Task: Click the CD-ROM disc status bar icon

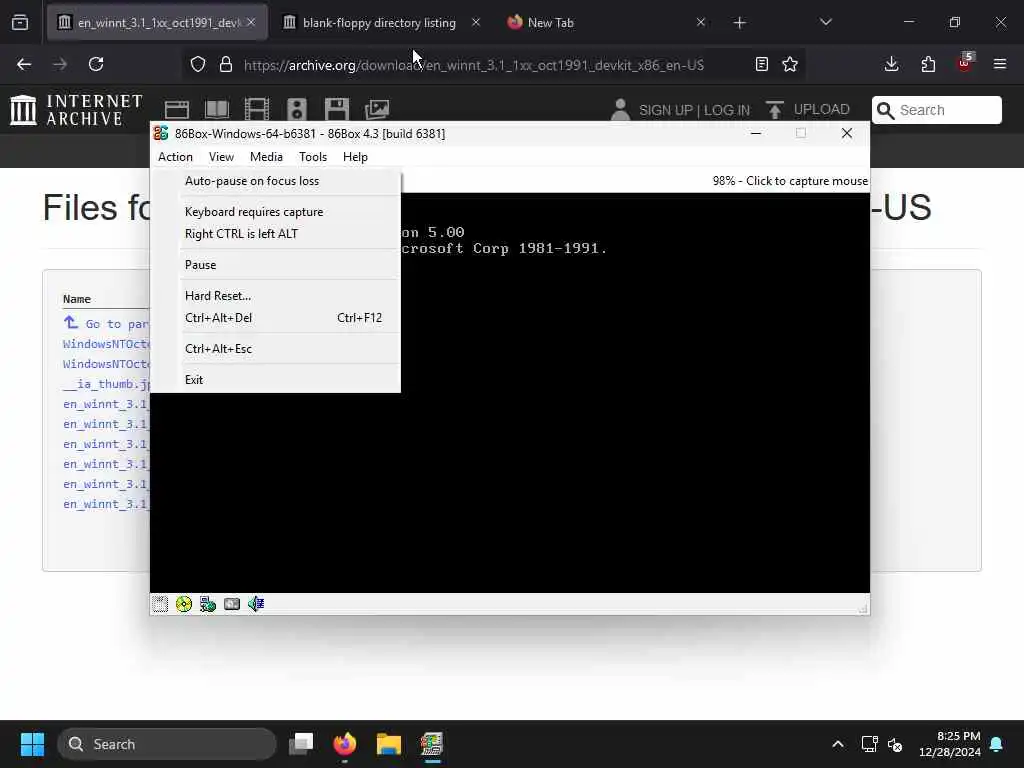Action: coord(184,604)
